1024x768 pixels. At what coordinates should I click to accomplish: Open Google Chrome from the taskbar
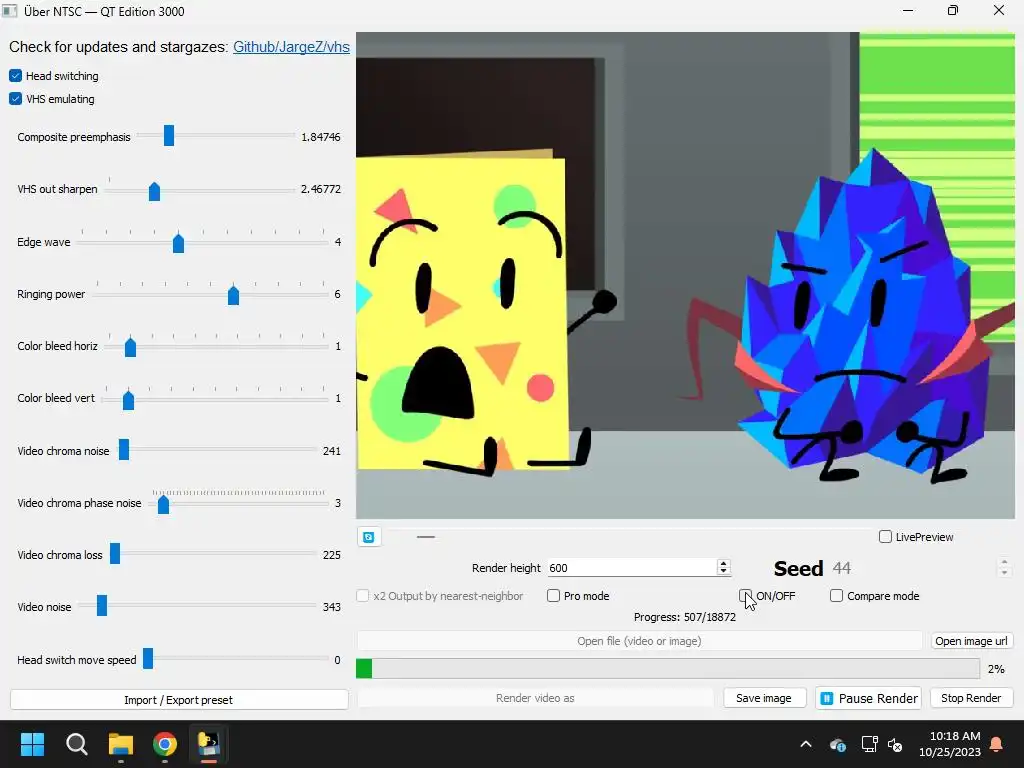click(165, 744)
